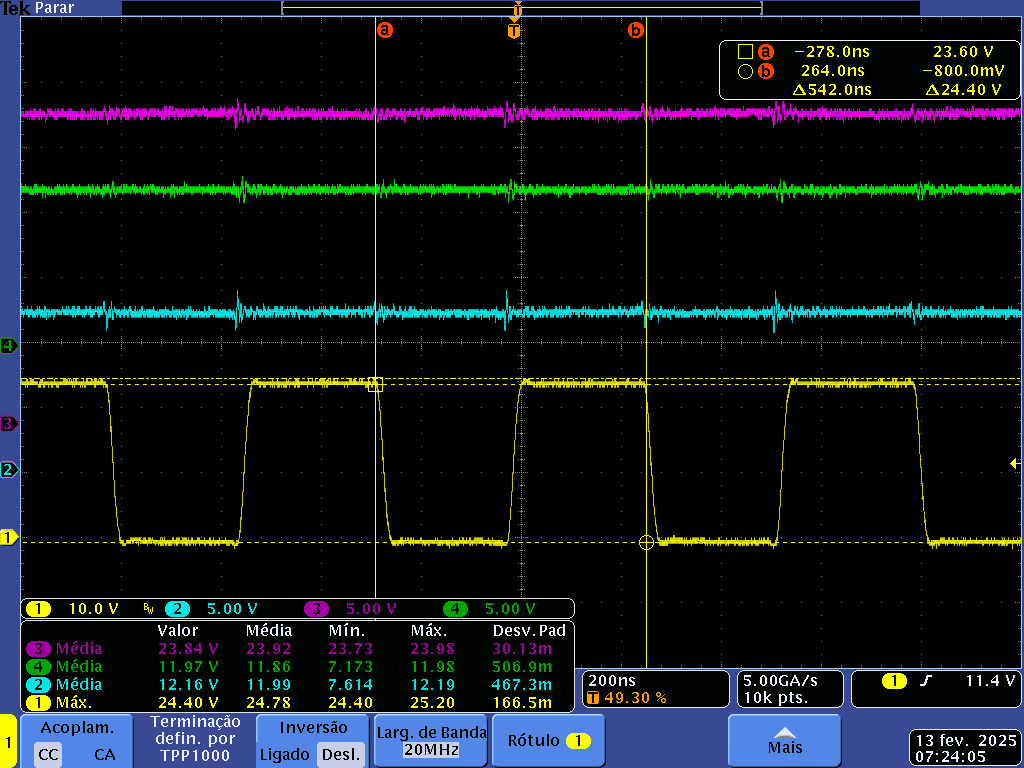This screenshot has height=768, width=1024.
Task: Click channel 2 Média measurement badge
Action: click(38, 685)
